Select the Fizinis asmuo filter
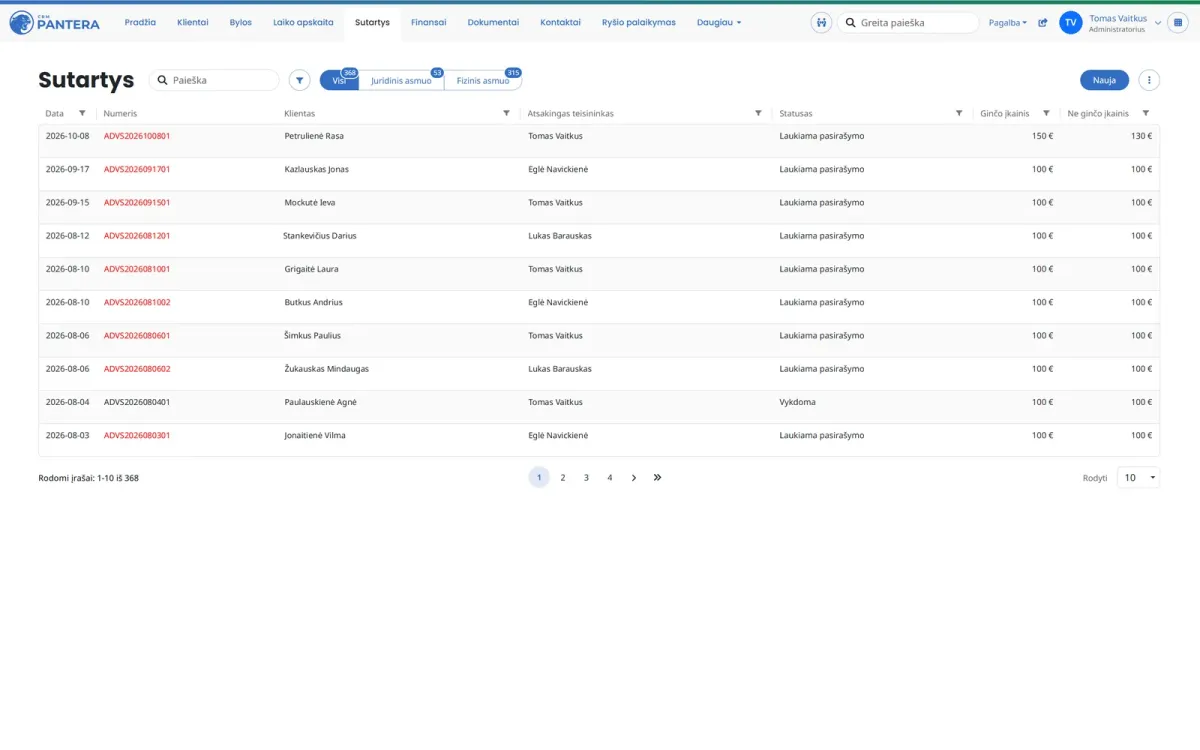Screen dimensions: 1200x750 (483, 80)
